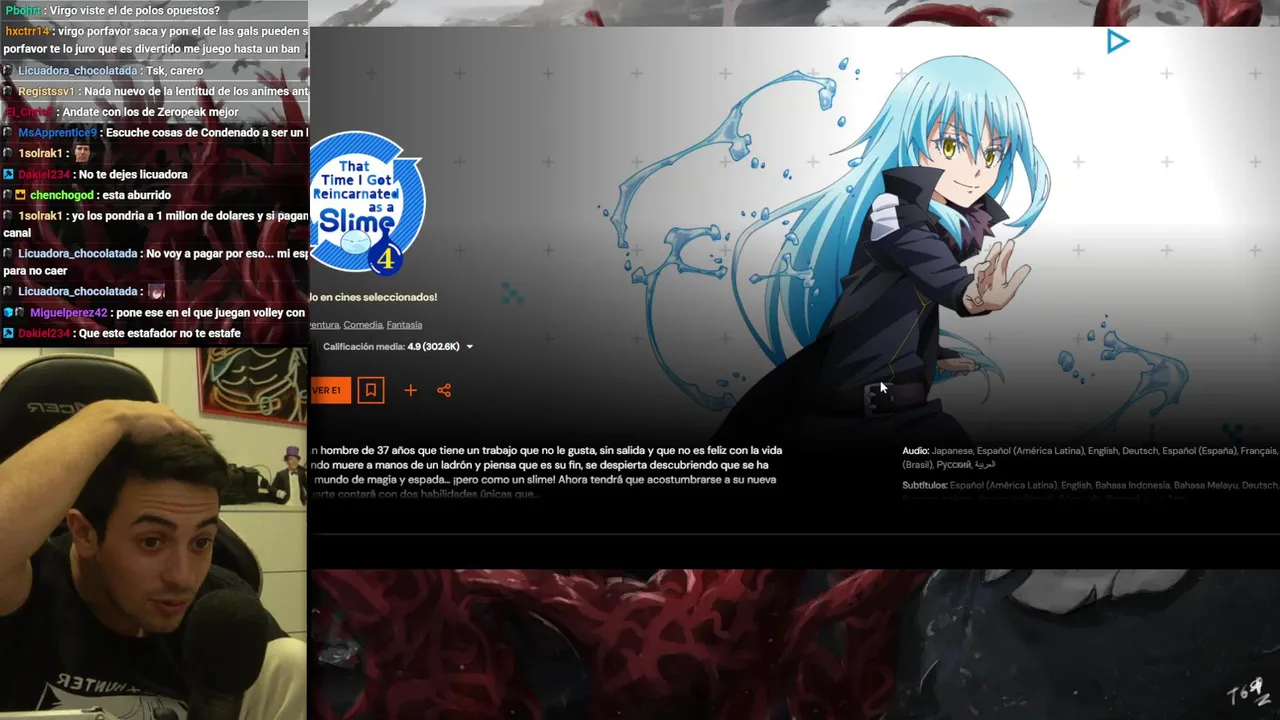Click username MsApprentice9 in chat
The image size is (1280, 720).
(57, 133)
